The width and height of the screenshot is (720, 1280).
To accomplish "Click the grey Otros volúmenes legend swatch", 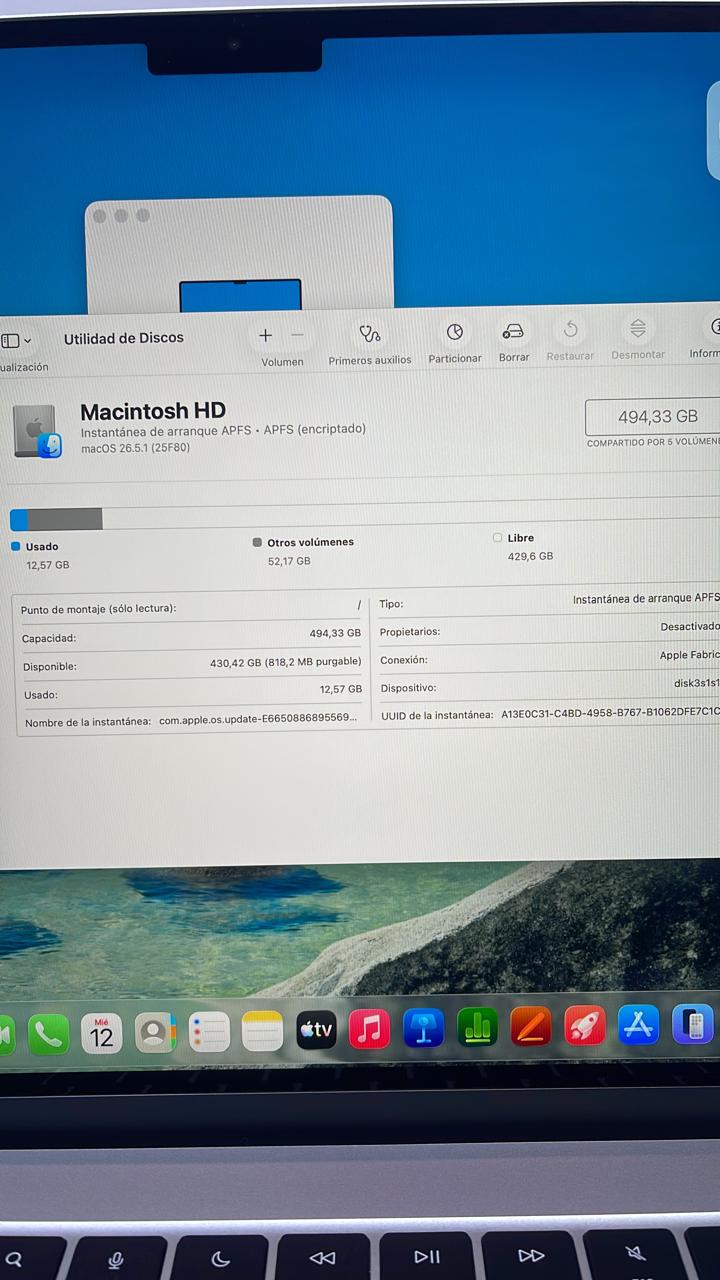I will [257, 542].
